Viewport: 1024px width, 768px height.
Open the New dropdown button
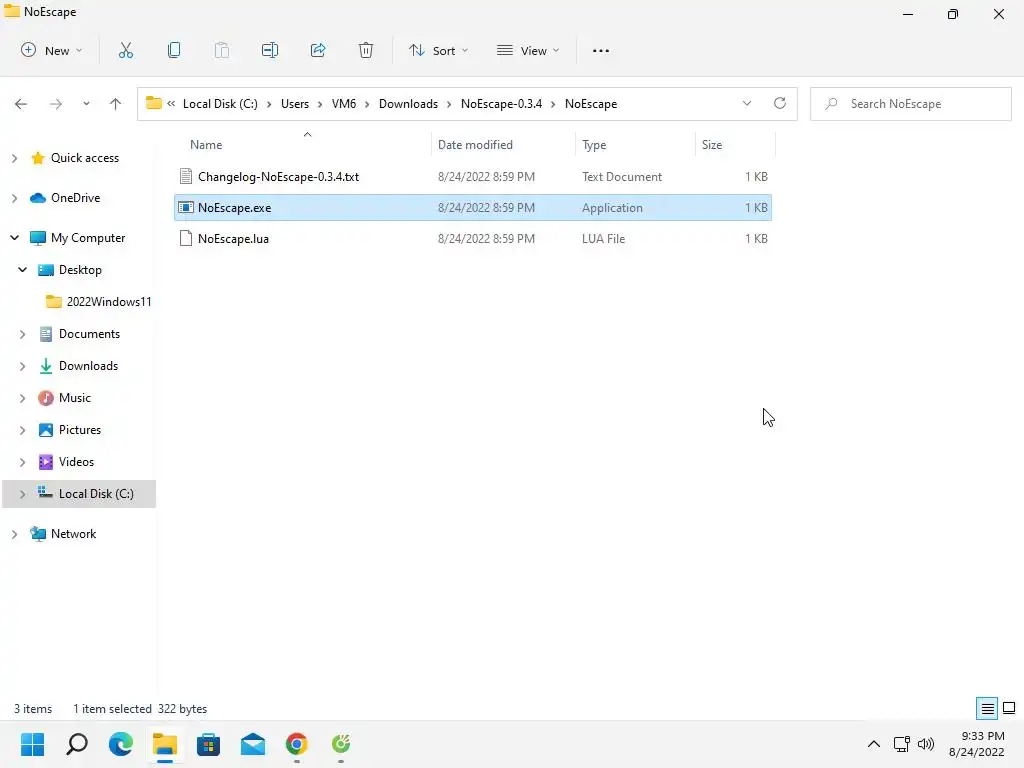coord(51,50)
